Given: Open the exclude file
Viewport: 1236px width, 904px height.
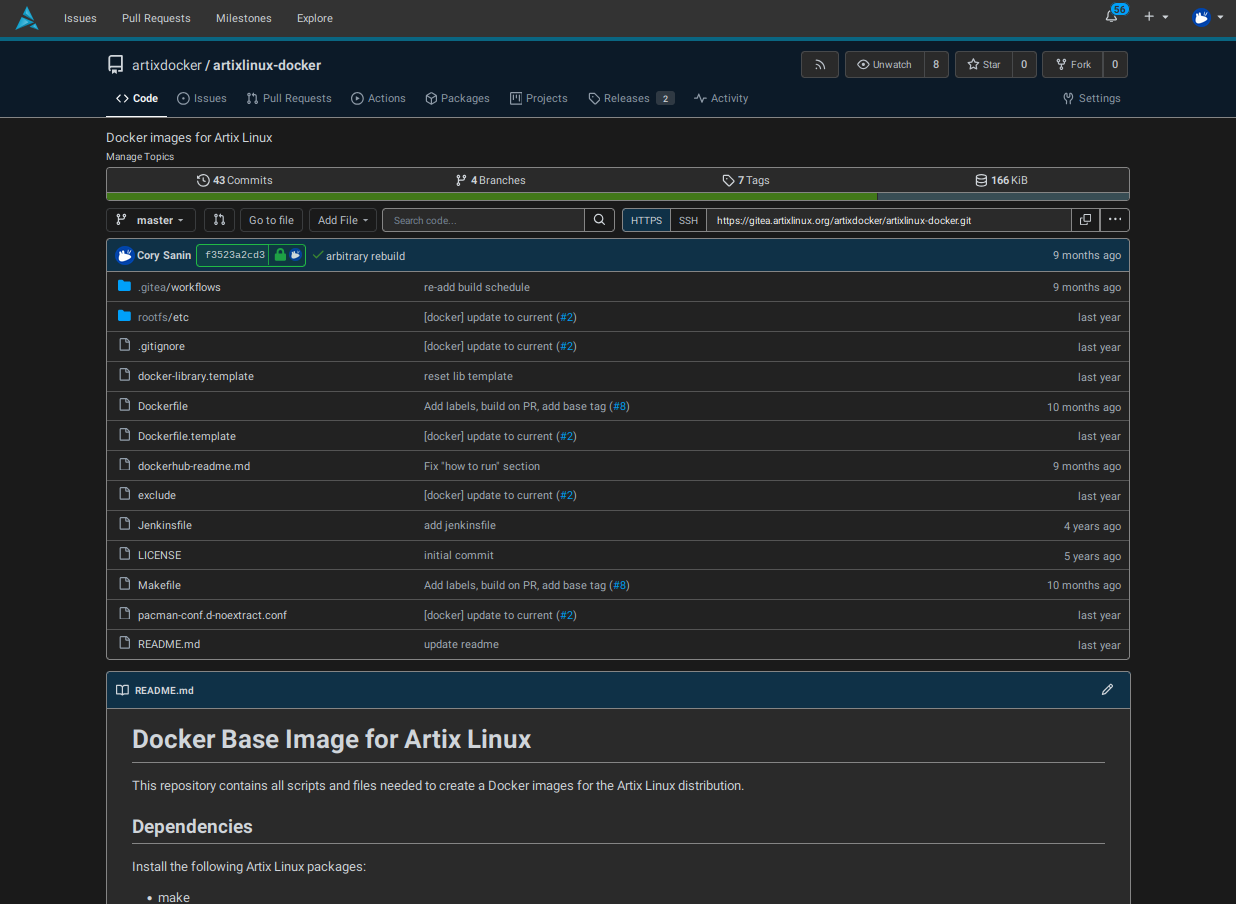Looking at the screenshot, I should (x=157, y=495).
